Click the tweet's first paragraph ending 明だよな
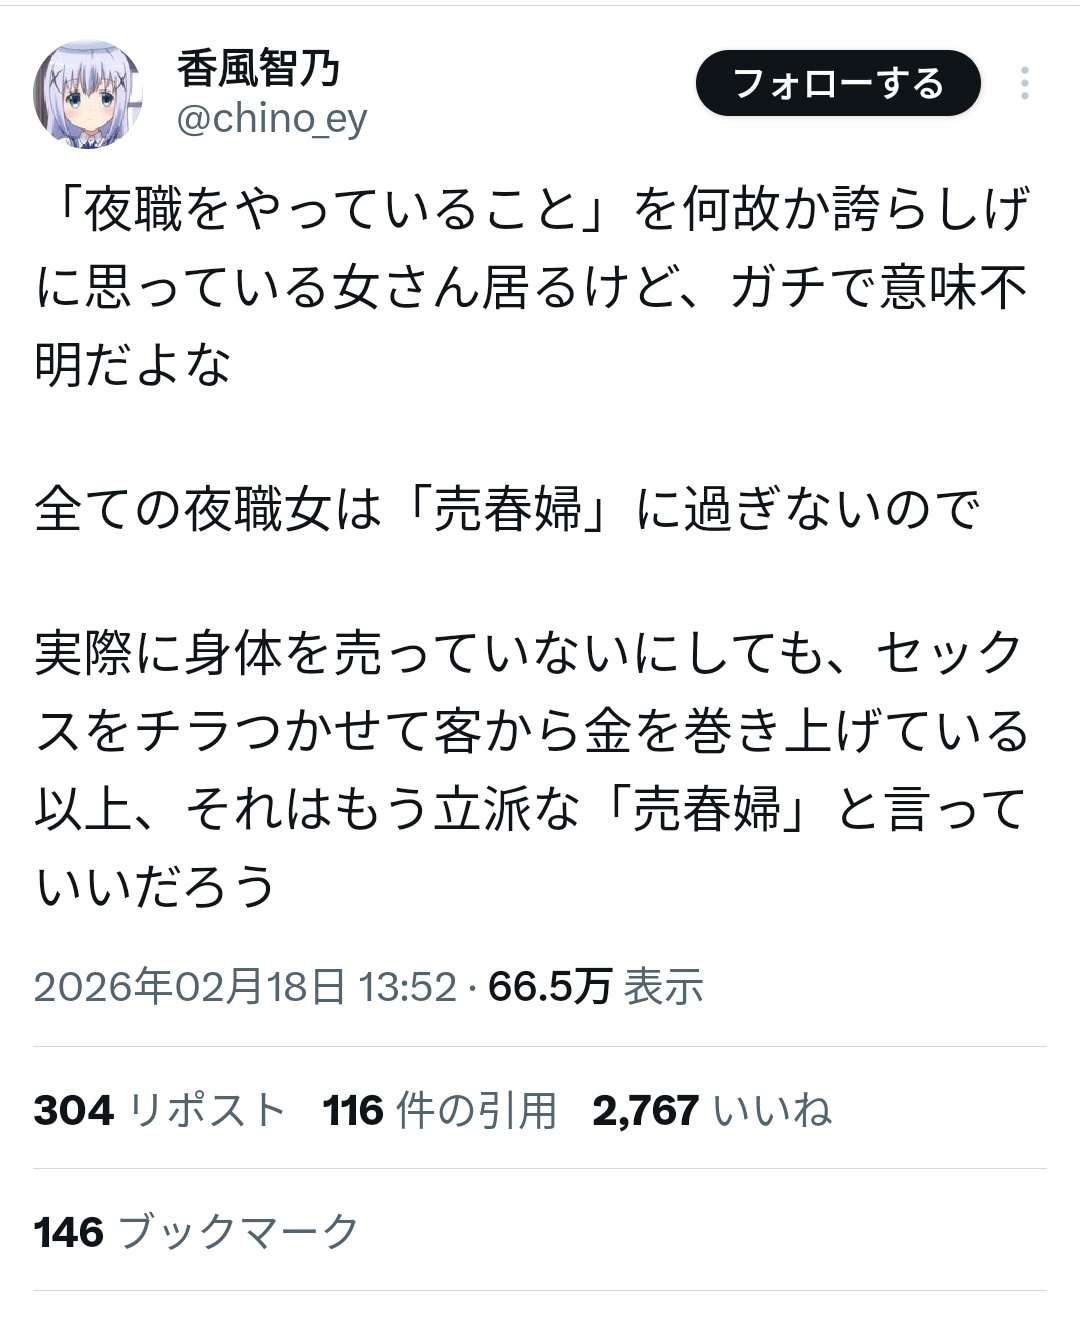The width and height of the screenshot is (1080, 1320). pyautogui.click(x=530, y=287)
